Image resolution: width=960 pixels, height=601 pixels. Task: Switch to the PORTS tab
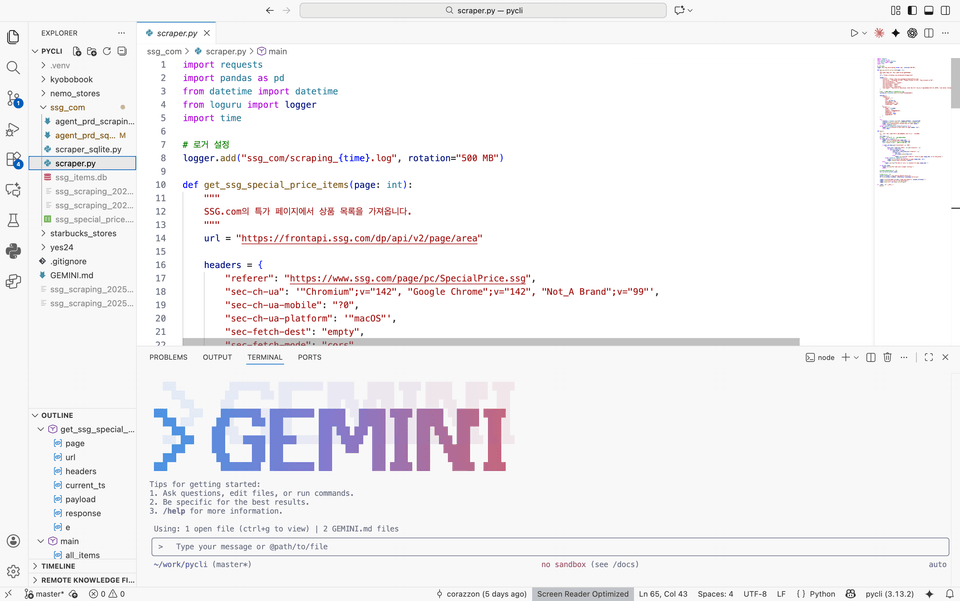click(309, 357)
